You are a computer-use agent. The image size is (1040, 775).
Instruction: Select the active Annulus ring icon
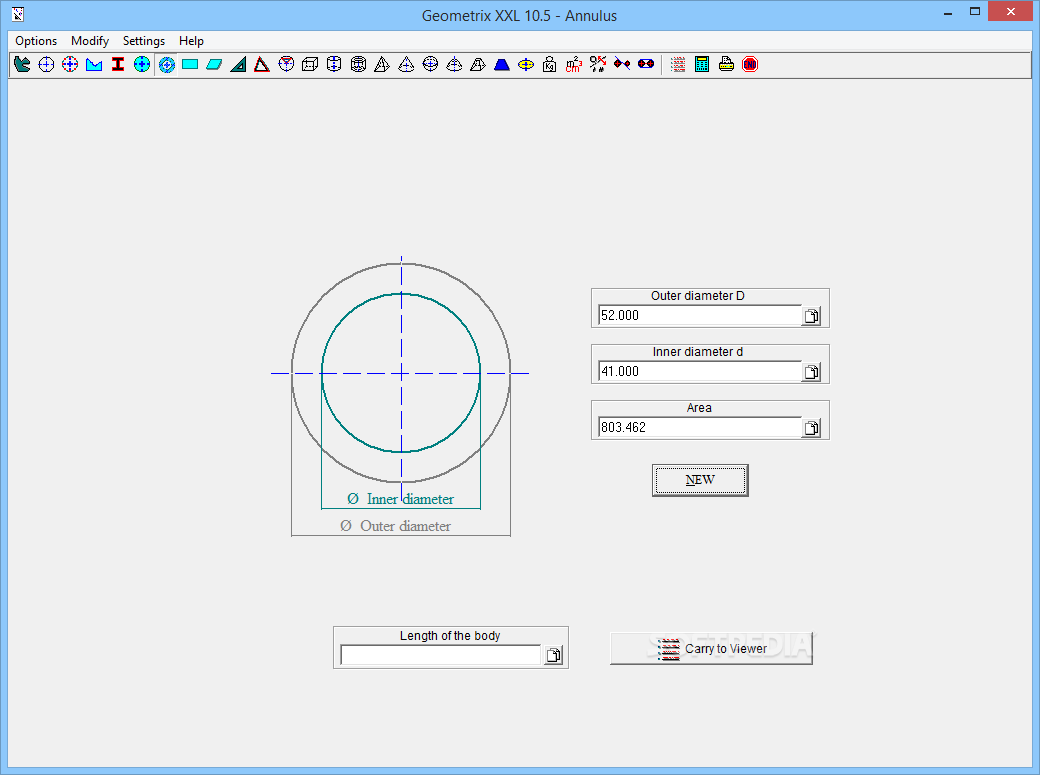coord(166,64)
